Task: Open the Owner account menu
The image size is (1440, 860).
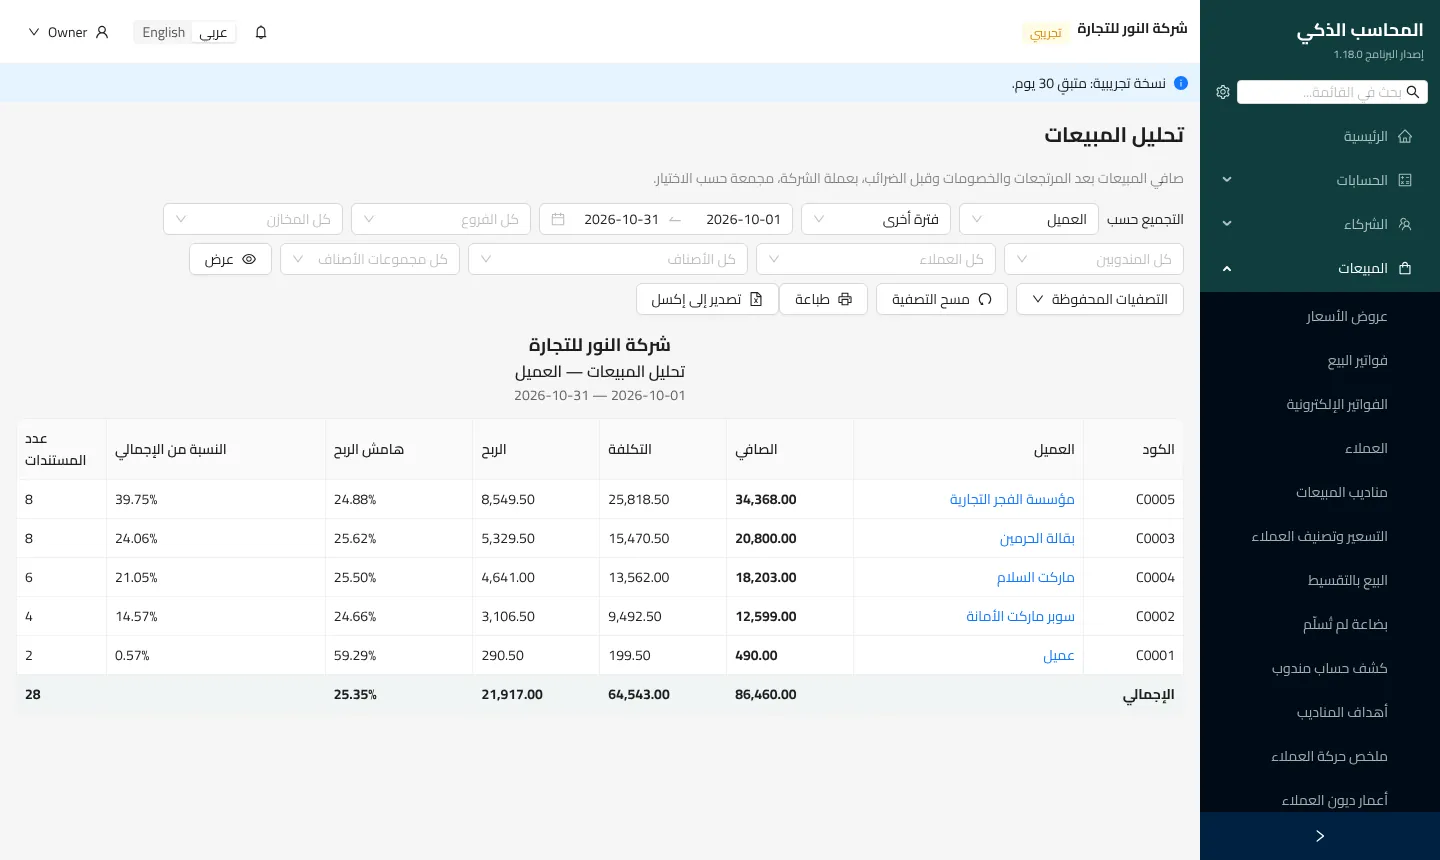Action: [68, 32]
